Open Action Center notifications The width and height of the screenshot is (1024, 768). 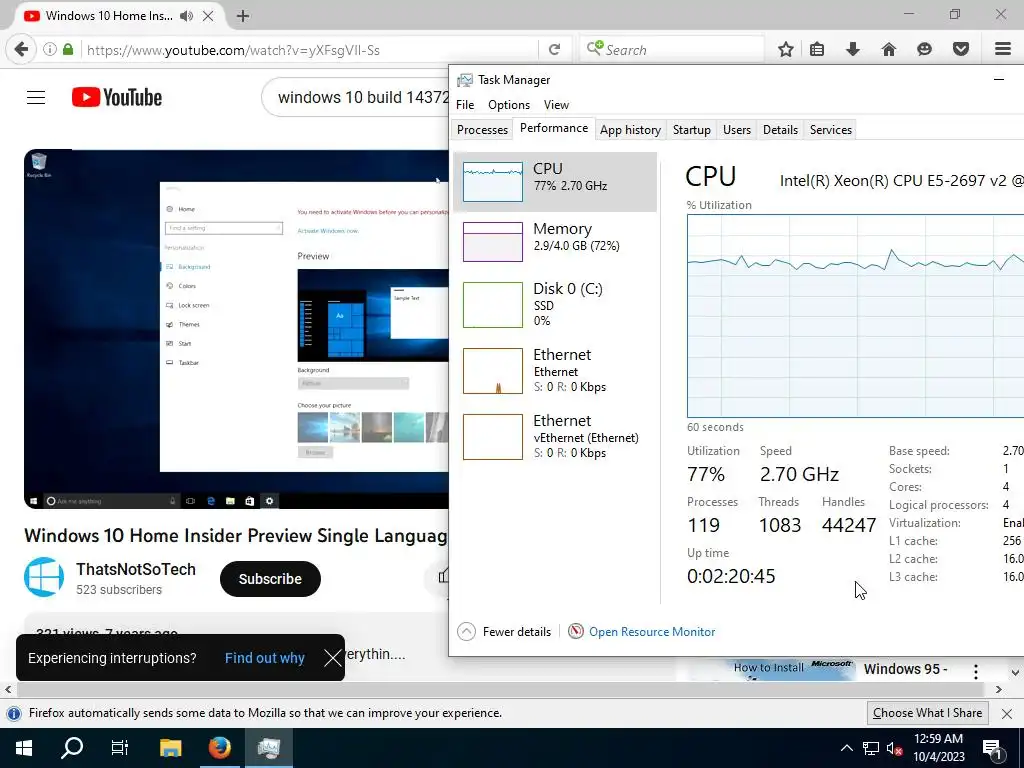[x=993, y=750]
